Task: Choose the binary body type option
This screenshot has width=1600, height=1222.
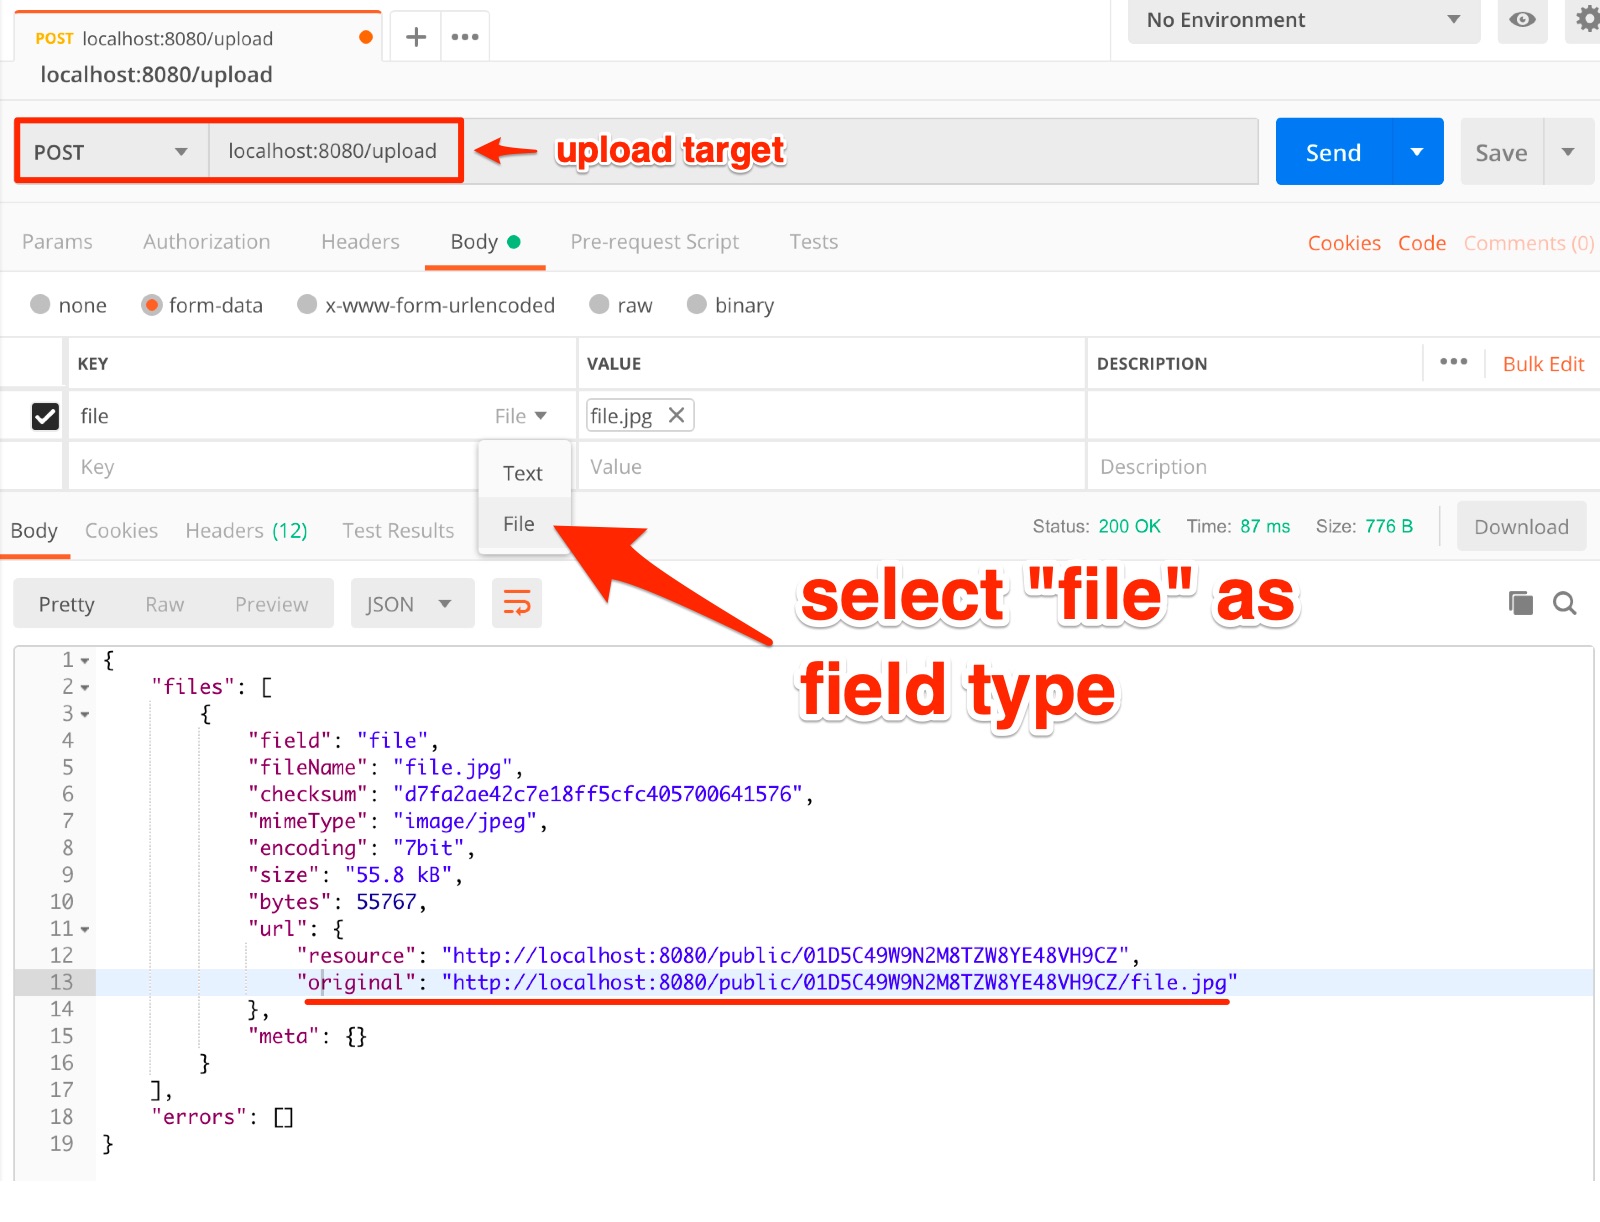Action: coord(697,305)
